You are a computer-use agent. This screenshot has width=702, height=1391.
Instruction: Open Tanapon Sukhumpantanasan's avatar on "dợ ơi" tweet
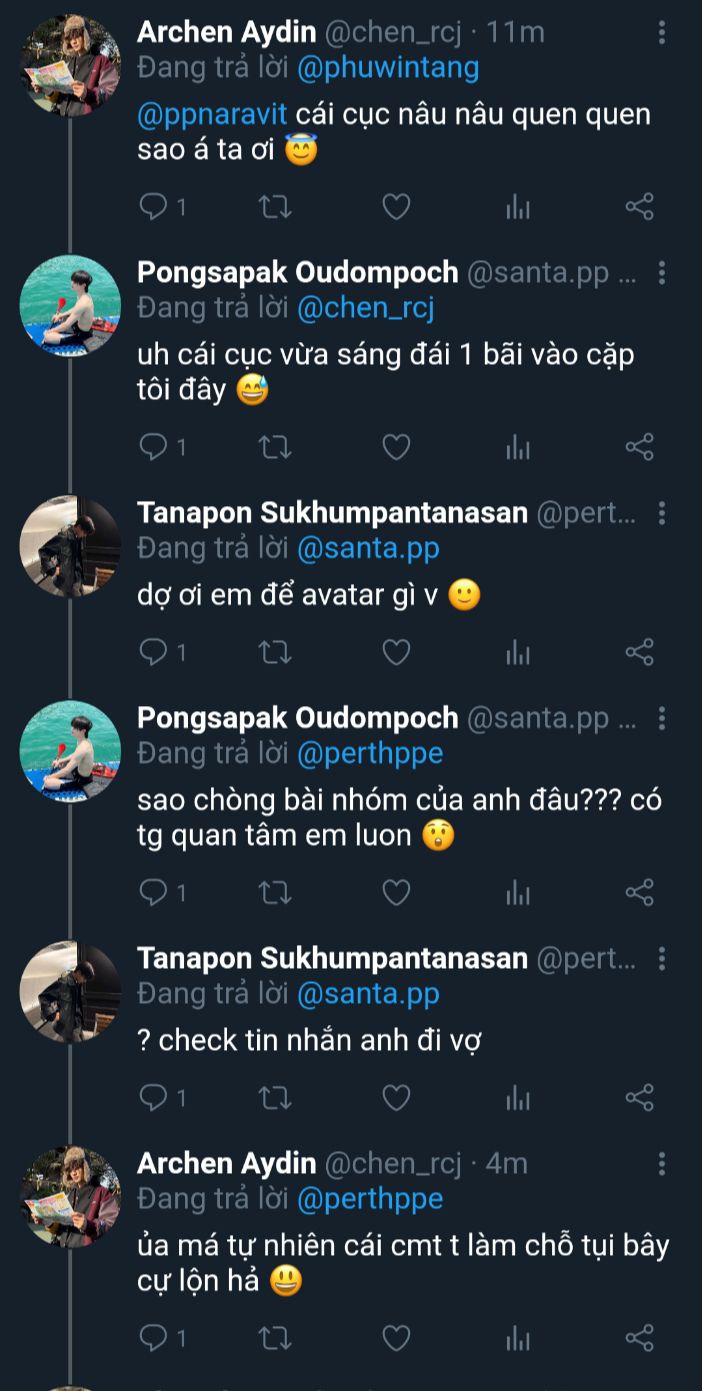point(71,546)
